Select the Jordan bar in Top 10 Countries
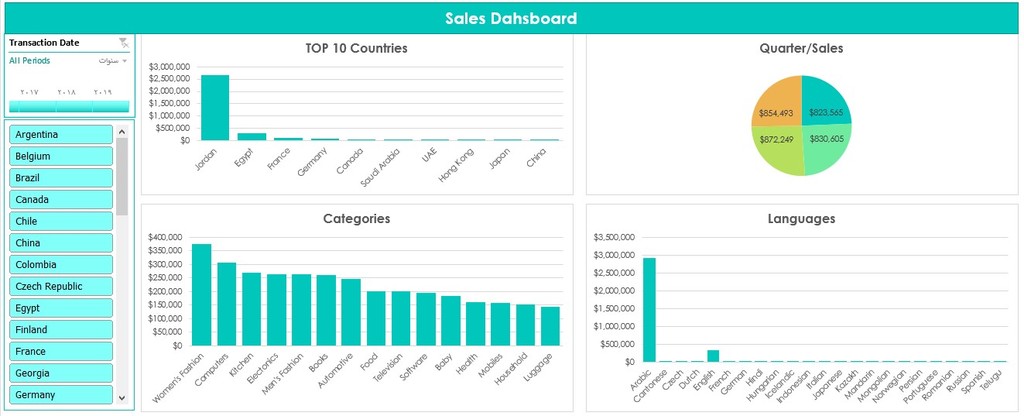1024x416 pixels. coord(215,107)
